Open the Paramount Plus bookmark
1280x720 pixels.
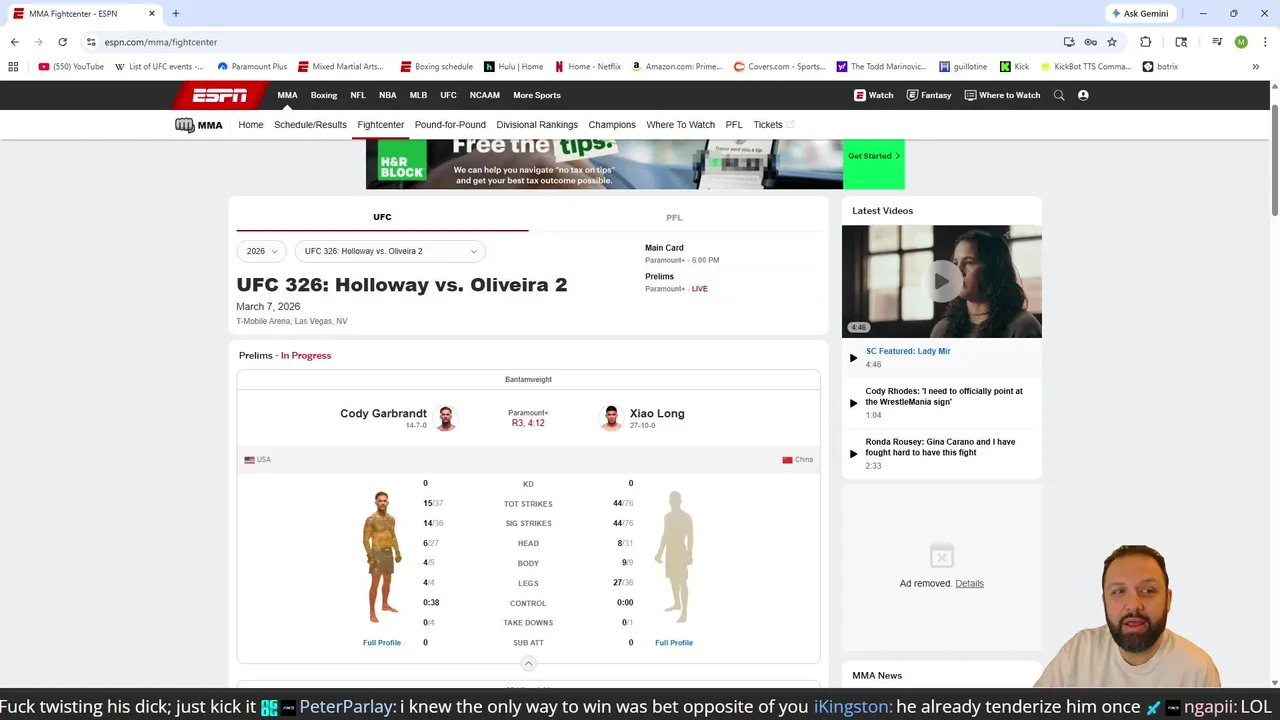(x=252, y=67)
